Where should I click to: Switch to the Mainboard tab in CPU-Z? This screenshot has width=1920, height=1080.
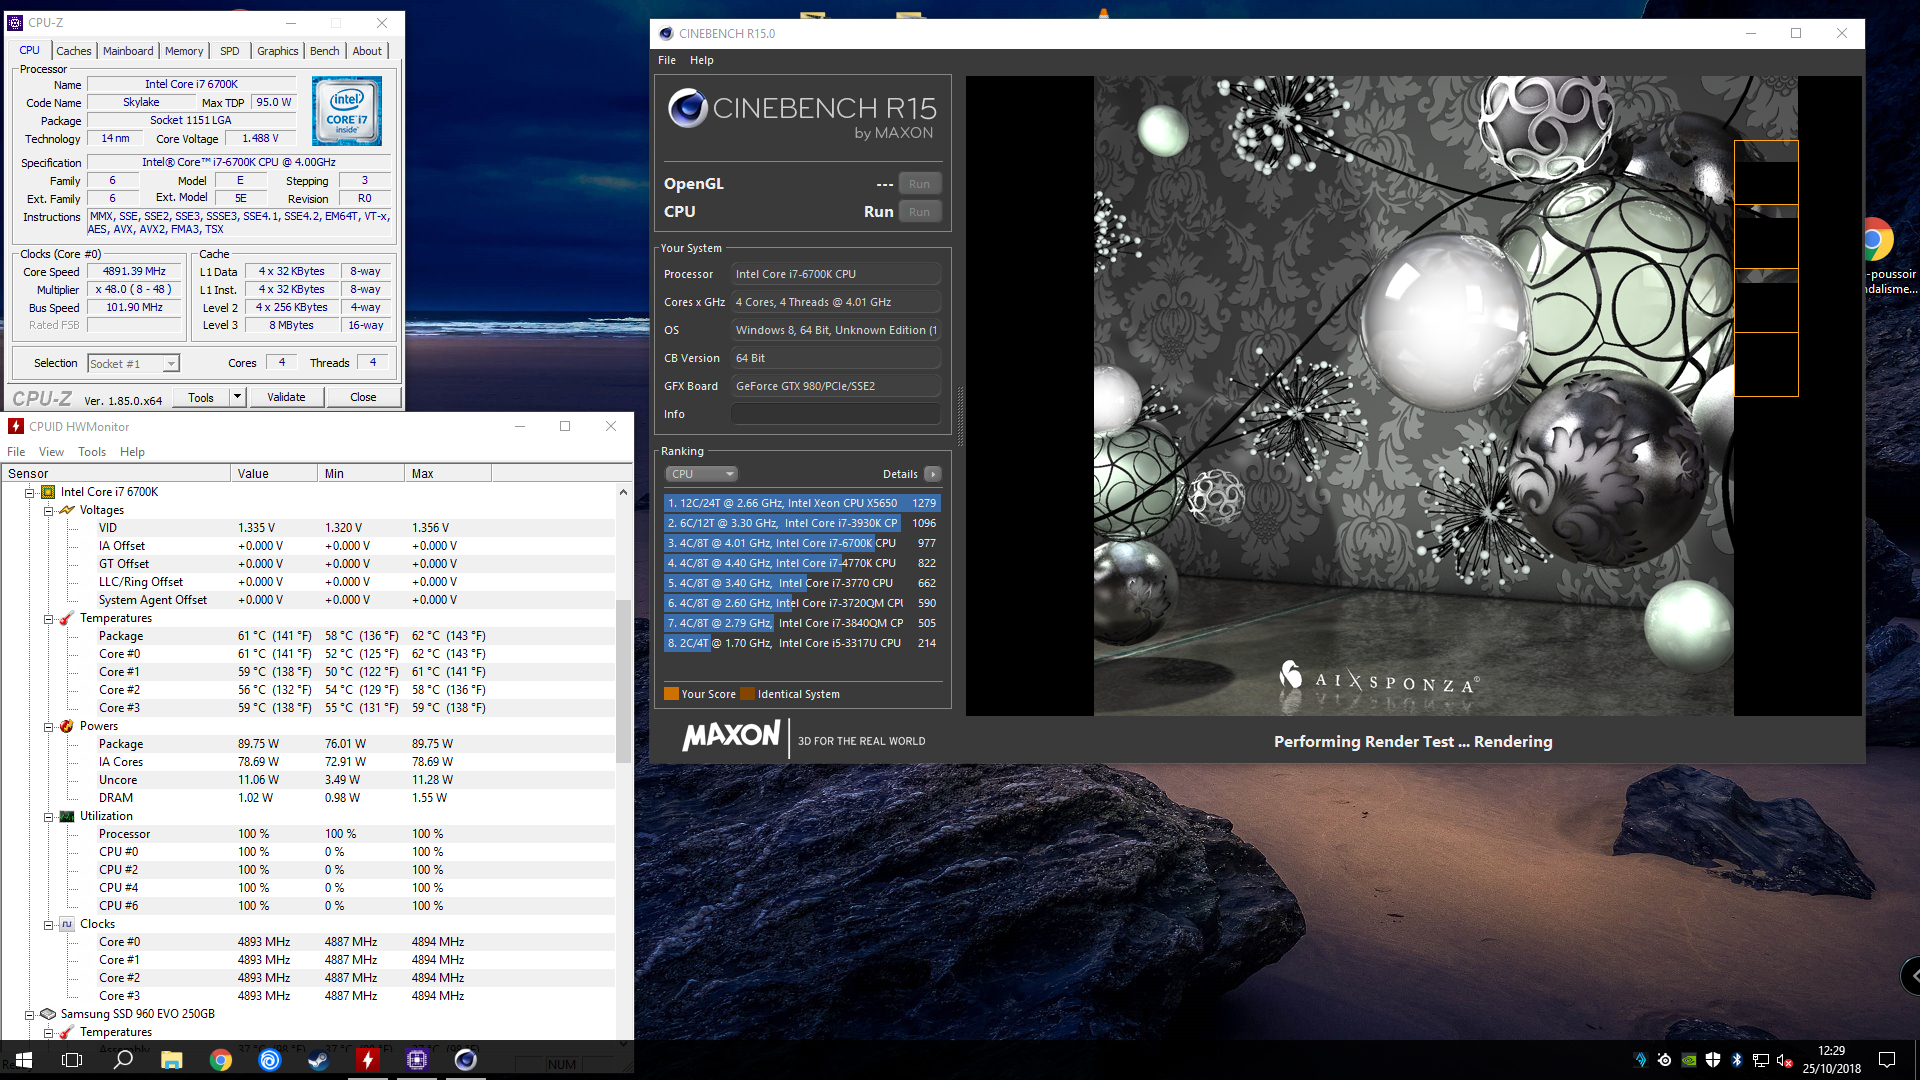pos(128,51)
